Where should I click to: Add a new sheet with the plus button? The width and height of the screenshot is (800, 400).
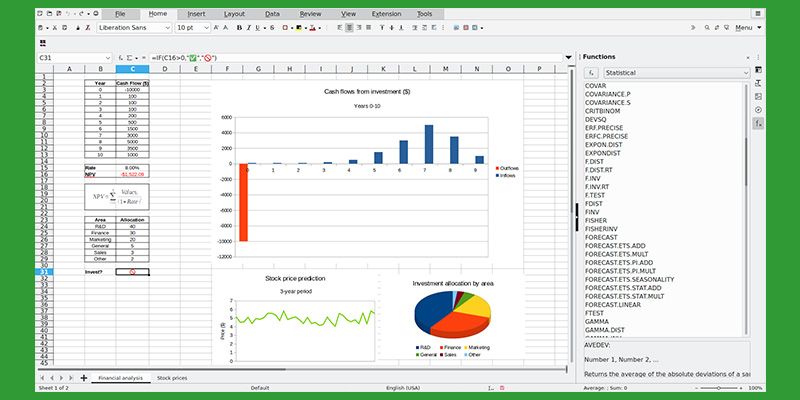click(84, 378)
